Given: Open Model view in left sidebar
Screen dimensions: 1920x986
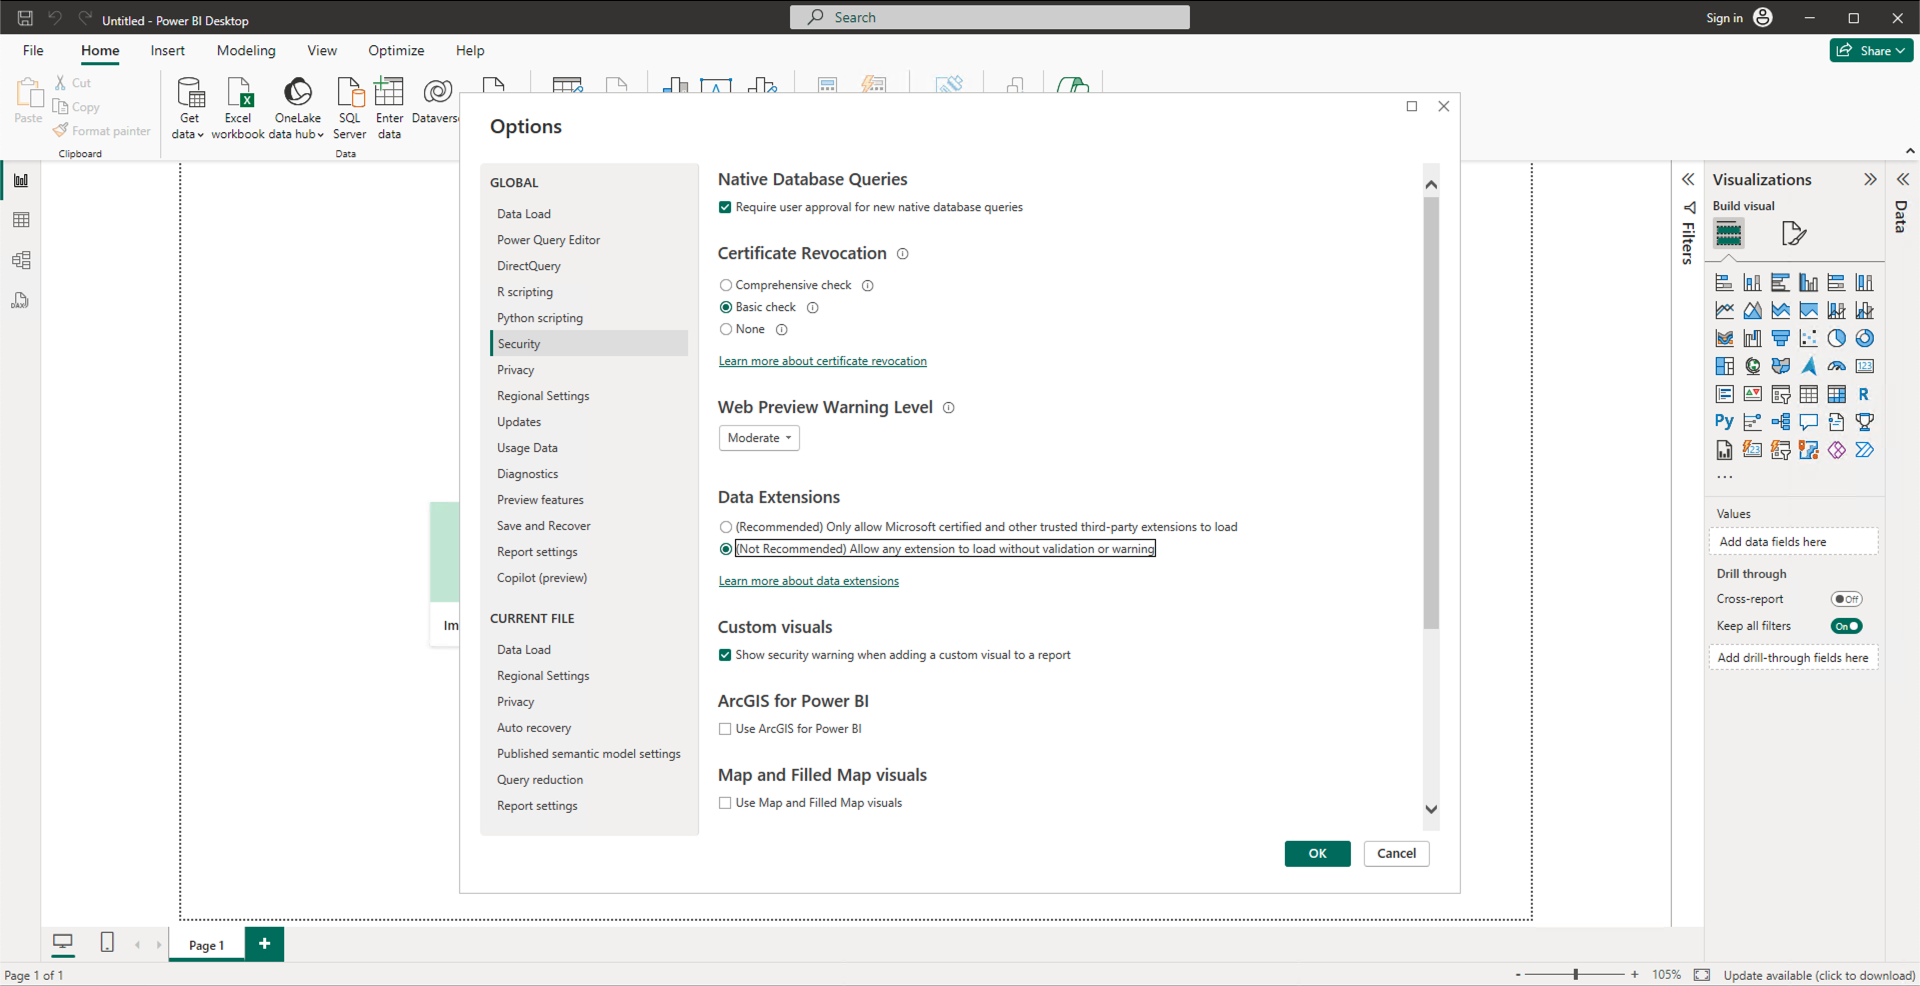Looking at the screenshot, I should 21,260.
